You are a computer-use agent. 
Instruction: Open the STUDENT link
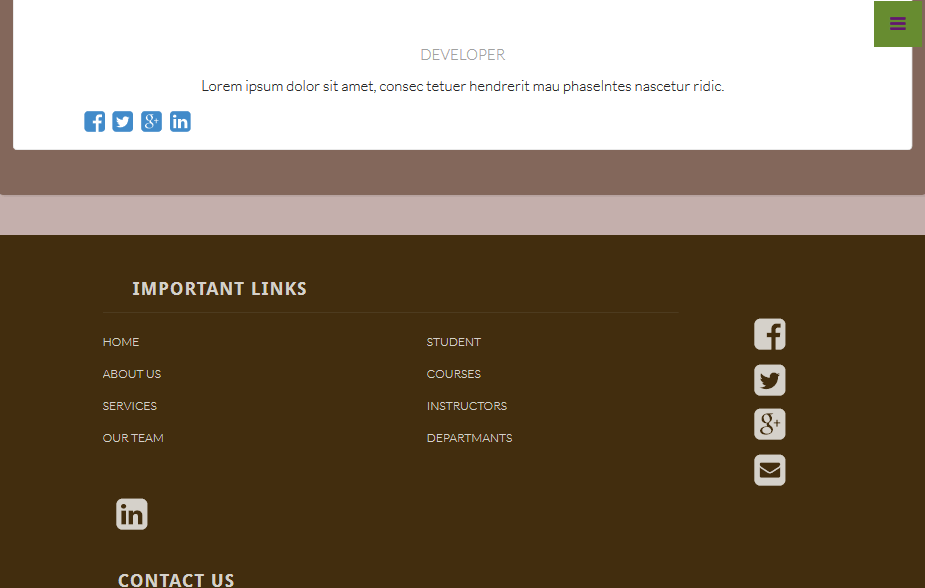coord(453,342)
